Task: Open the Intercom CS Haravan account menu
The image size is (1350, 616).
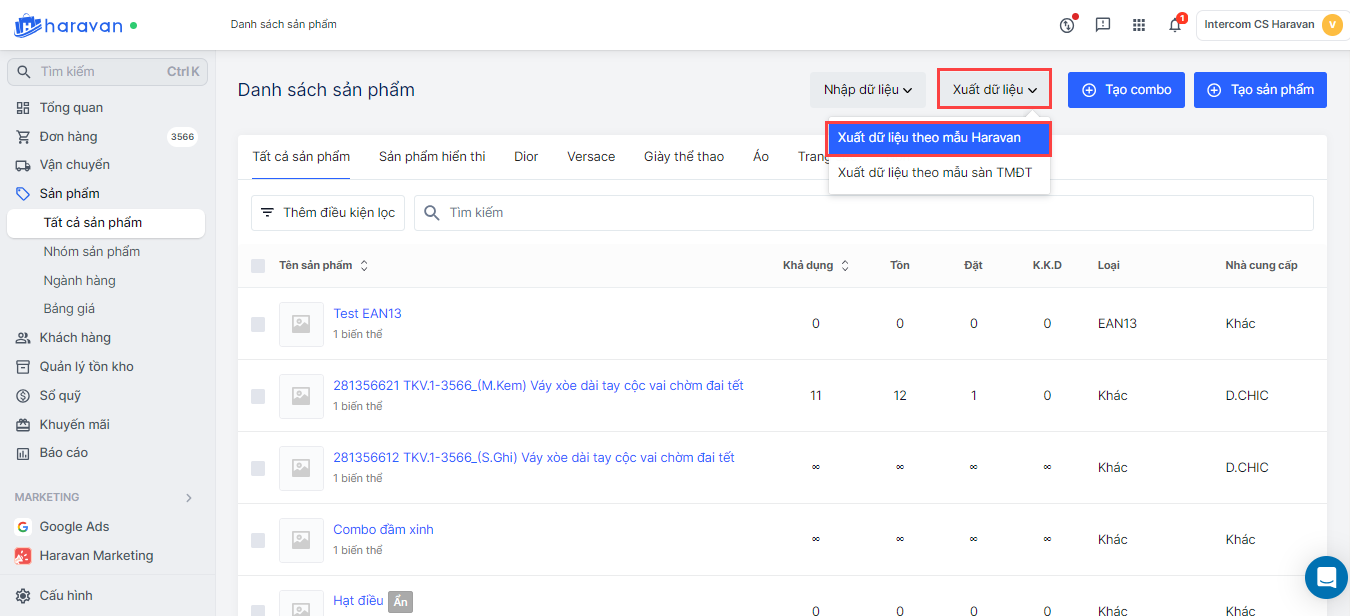Action: (x=1272, y=25)
